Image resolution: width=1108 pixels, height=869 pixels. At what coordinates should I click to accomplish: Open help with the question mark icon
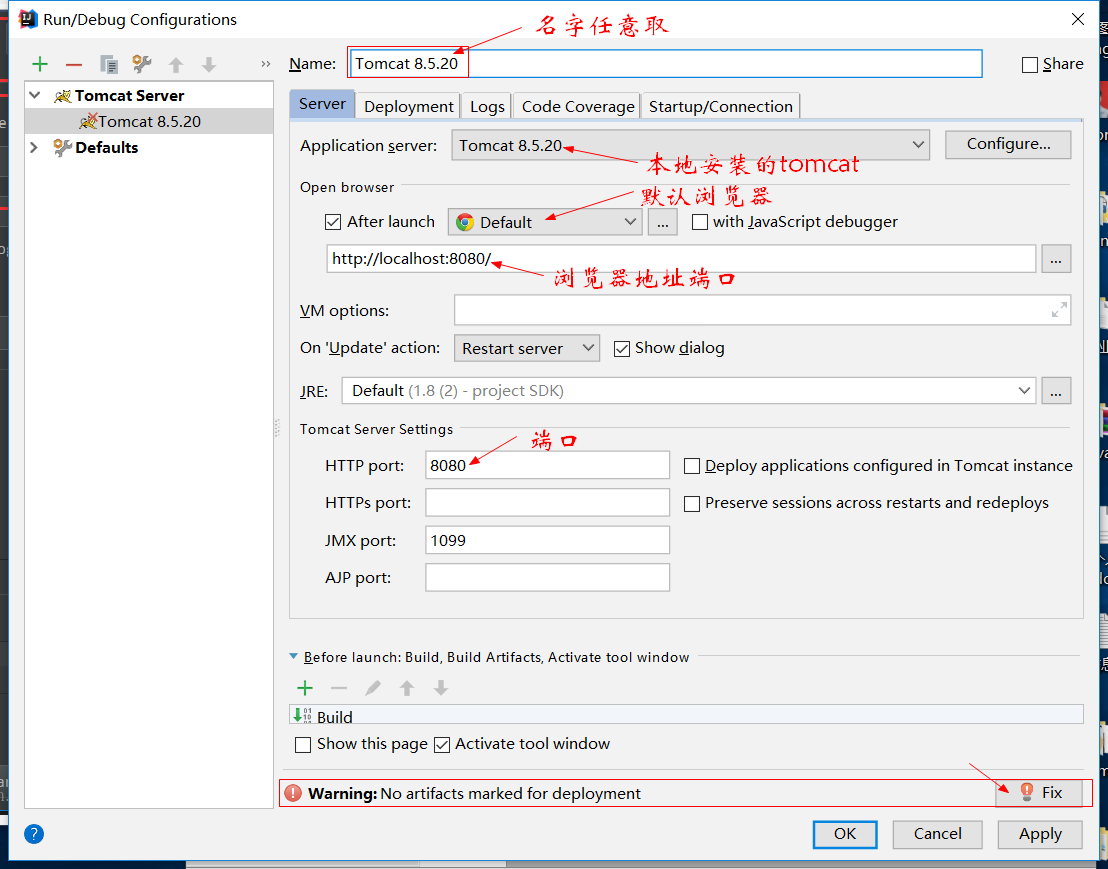34,834
